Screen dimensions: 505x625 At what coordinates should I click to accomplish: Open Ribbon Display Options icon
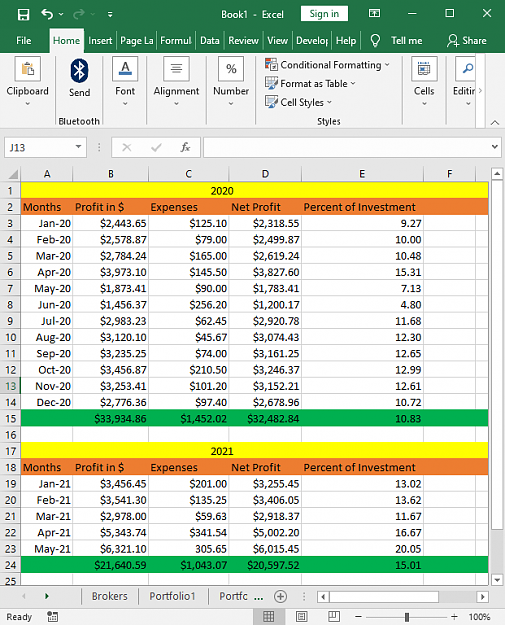pyautogui.click(x=374, y=14)
